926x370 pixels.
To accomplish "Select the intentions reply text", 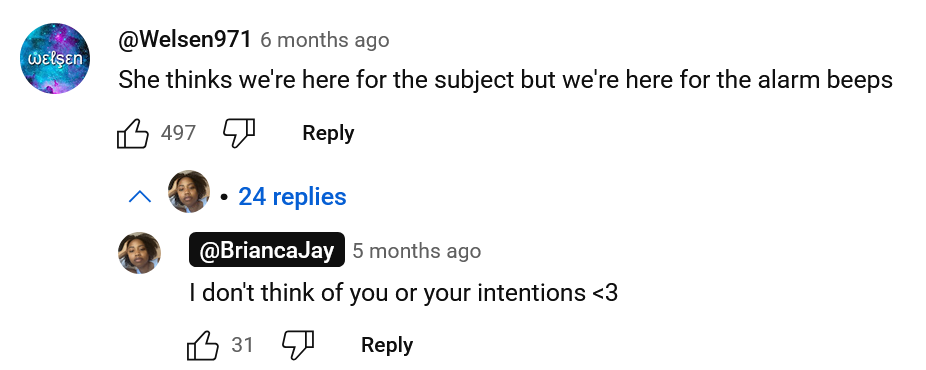I will click(403, 292).
